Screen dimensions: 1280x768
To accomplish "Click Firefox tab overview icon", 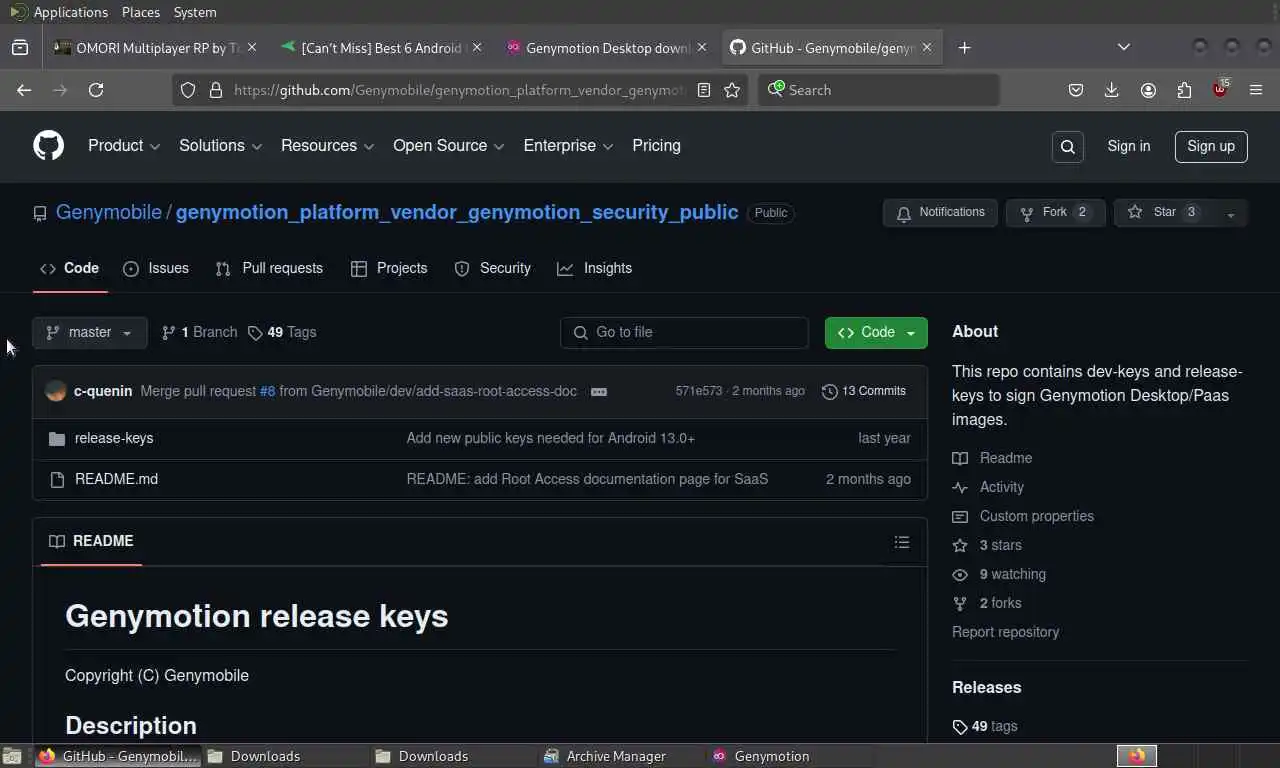I will click(20, 47).
